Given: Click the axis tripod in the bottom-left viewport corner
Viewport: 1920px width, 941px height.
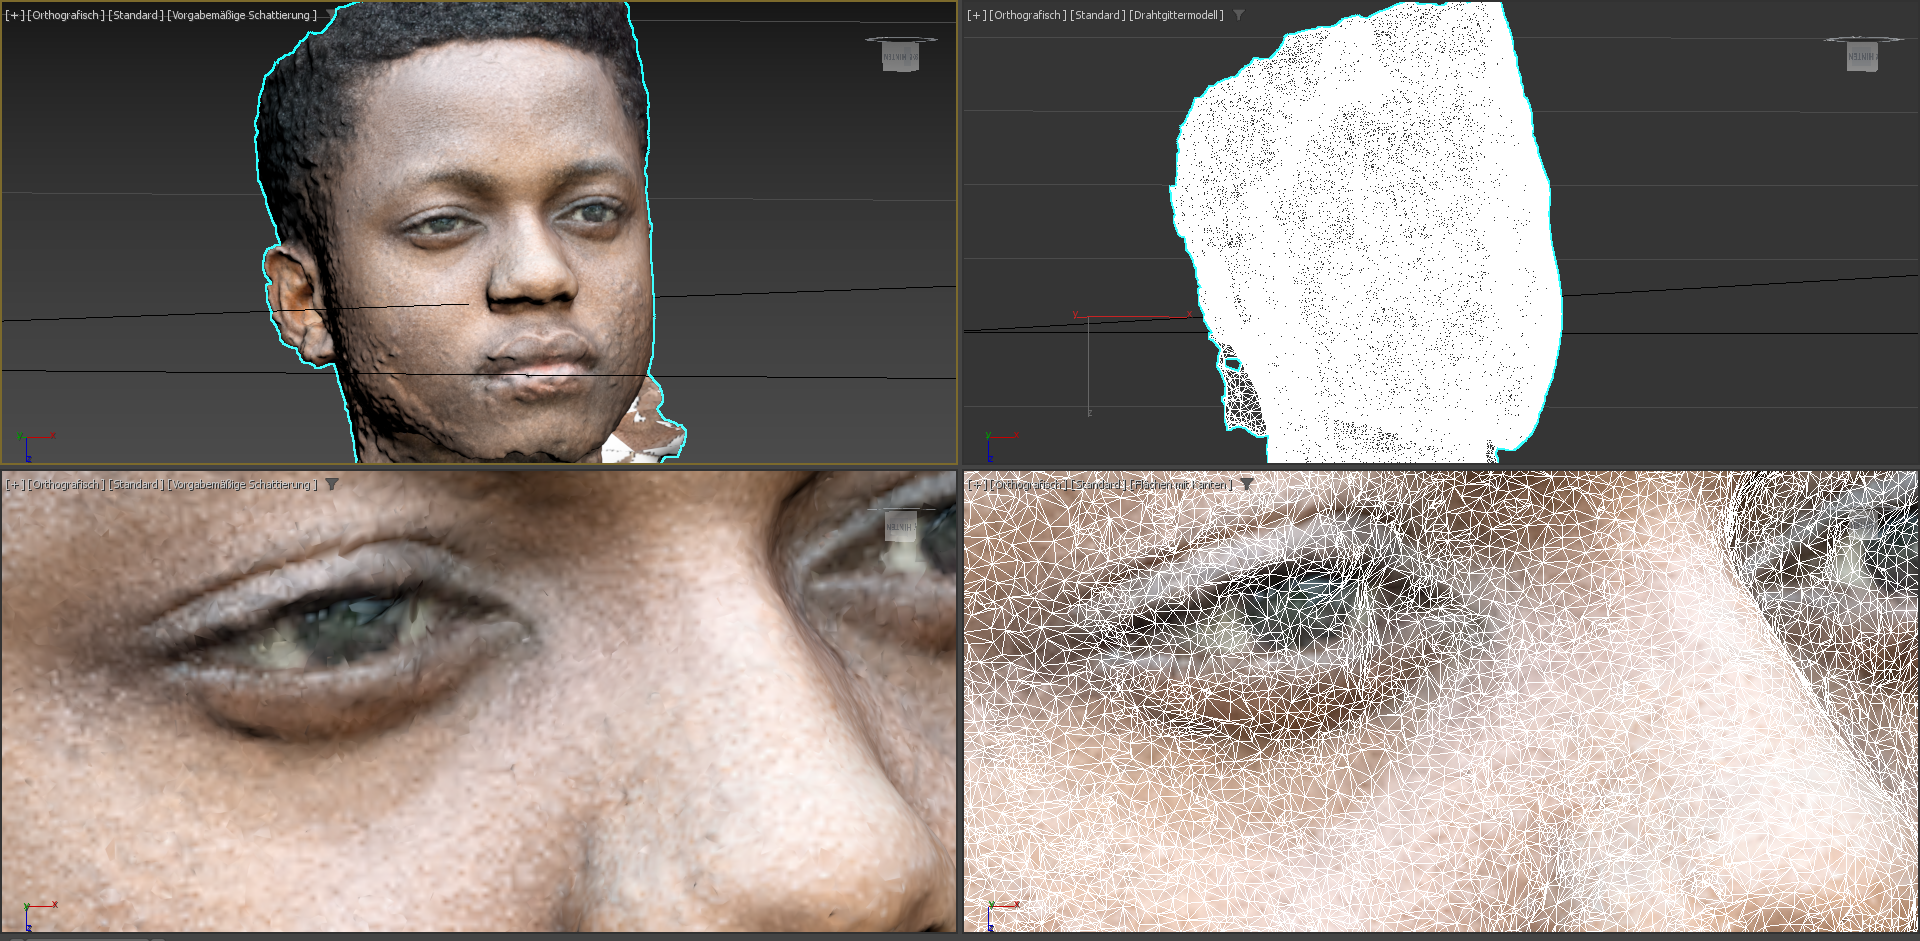Looking at the screenshot, I should point(36,913).
